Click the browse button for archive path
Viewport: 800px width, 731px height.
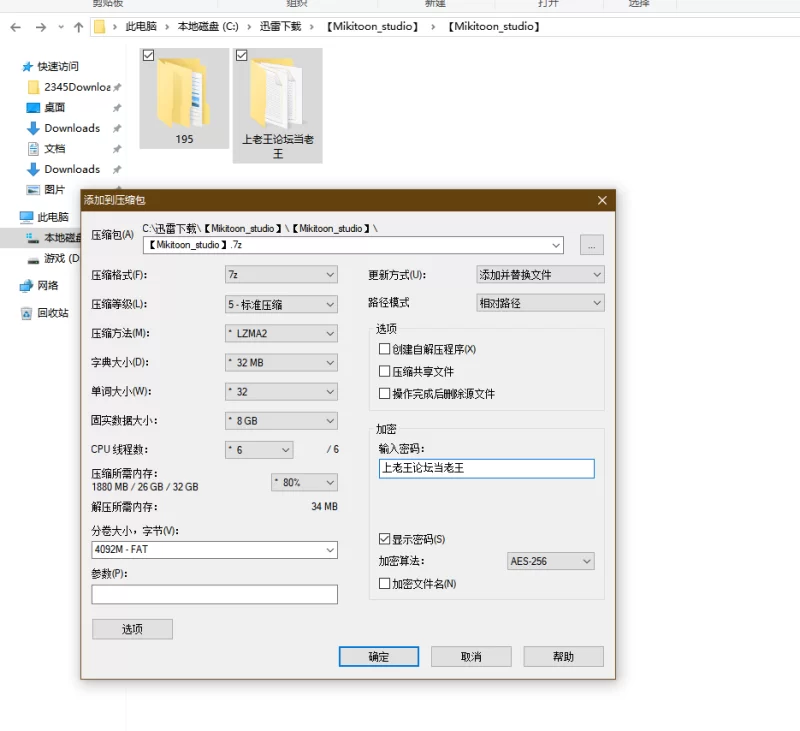point(591,245)
